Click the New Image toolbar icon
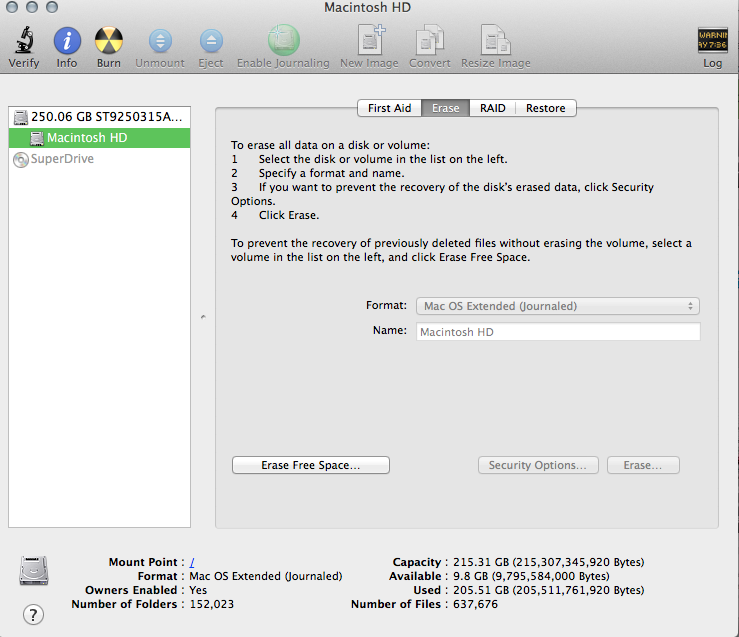The height and width of the screenshot is (637, 739). pyautogui.click(x=370, y=40)
